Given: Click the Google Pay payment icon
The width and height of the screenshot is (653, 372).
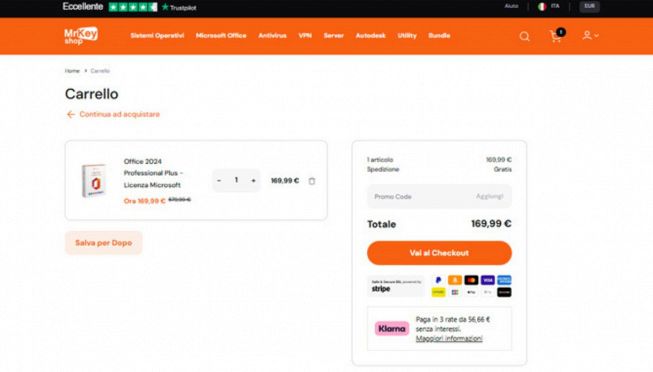Looking at the screenshot, I should (x=488, y=292).
